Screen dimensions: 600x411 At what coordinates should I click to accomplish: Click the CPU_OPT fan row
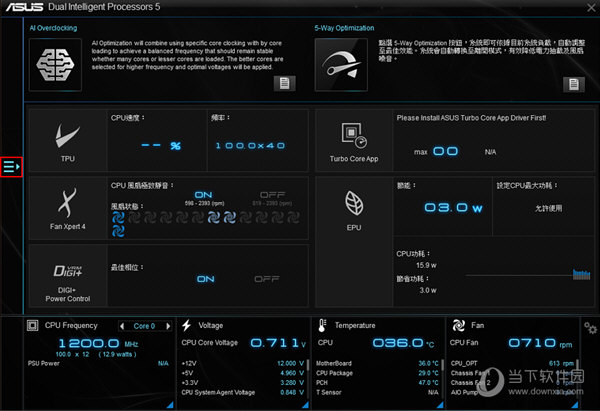tap(512, 363)
